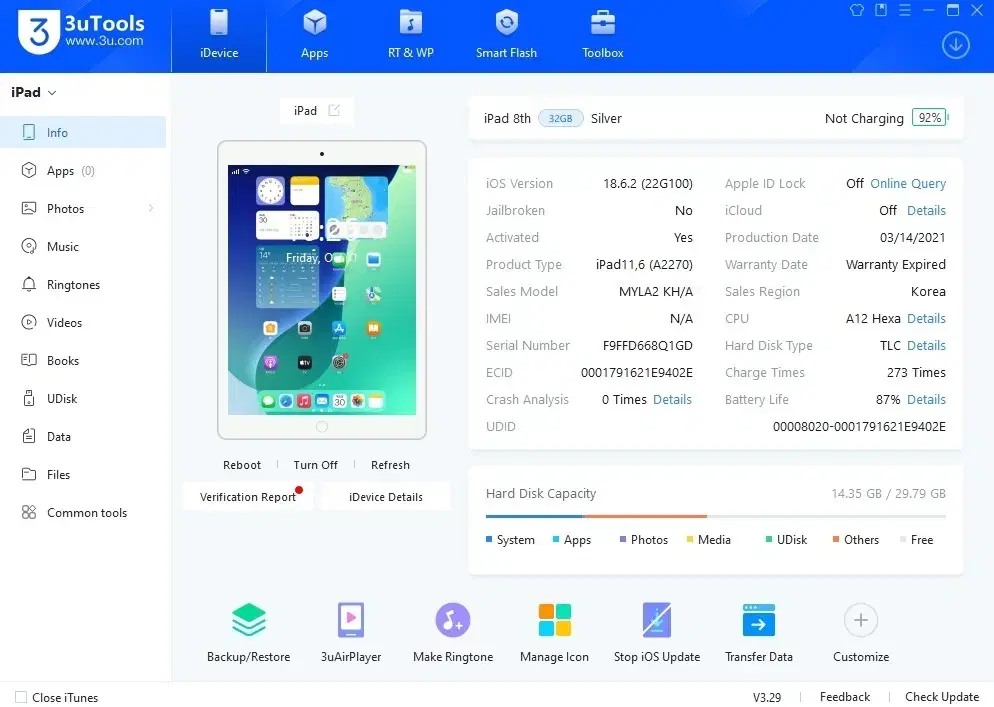Open Battery Life Details link

tap(926, 399)
